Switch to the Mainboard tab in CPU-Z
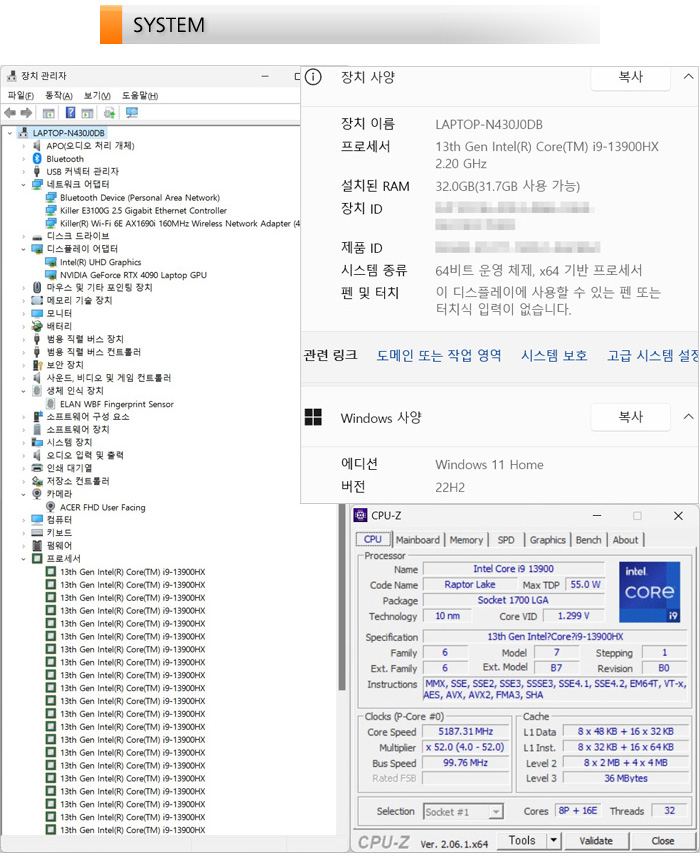 [418, 540]
